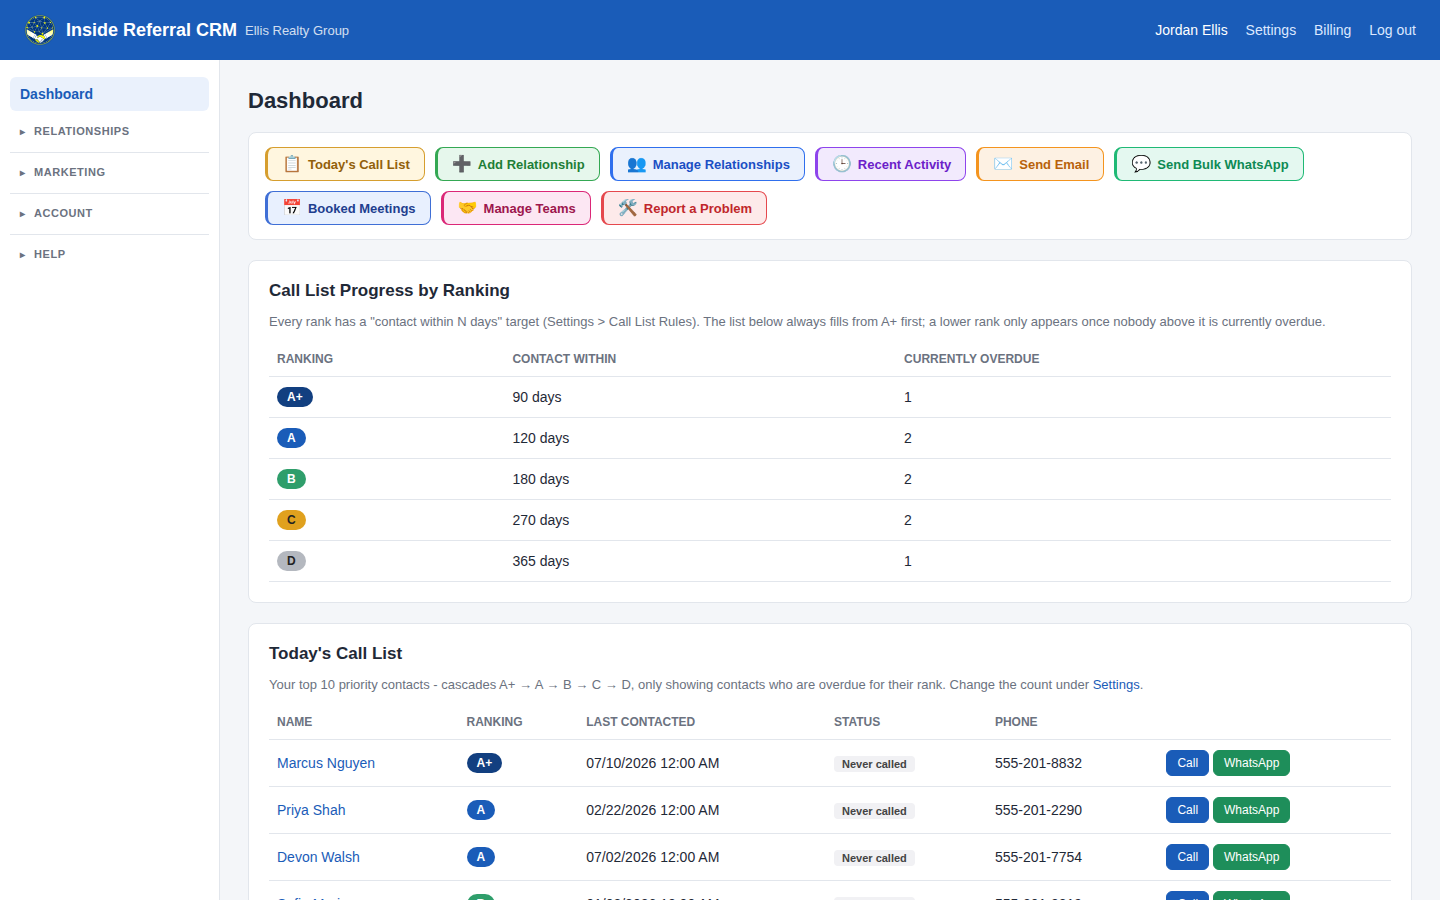Open Booked Meetings

[348, 208]
